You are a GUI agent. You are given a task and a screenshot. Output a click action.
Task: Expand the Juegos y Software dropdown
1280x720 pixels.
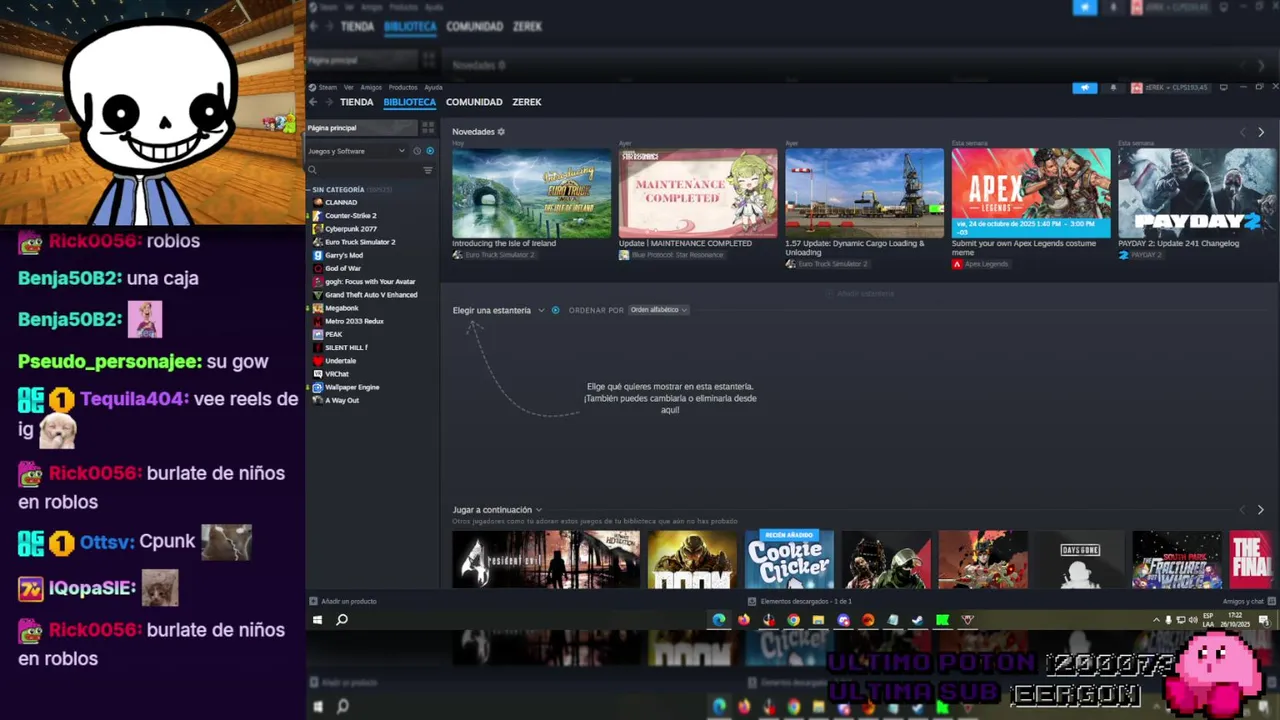tap(357, 151)
